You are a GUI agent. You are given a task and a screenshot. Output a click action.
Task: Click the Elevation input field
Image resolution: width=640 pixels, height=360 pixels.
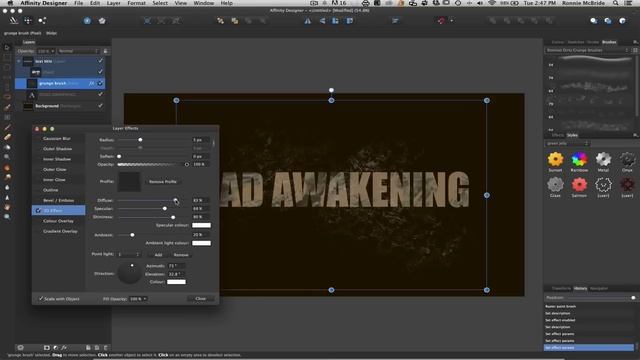point(176,274)
